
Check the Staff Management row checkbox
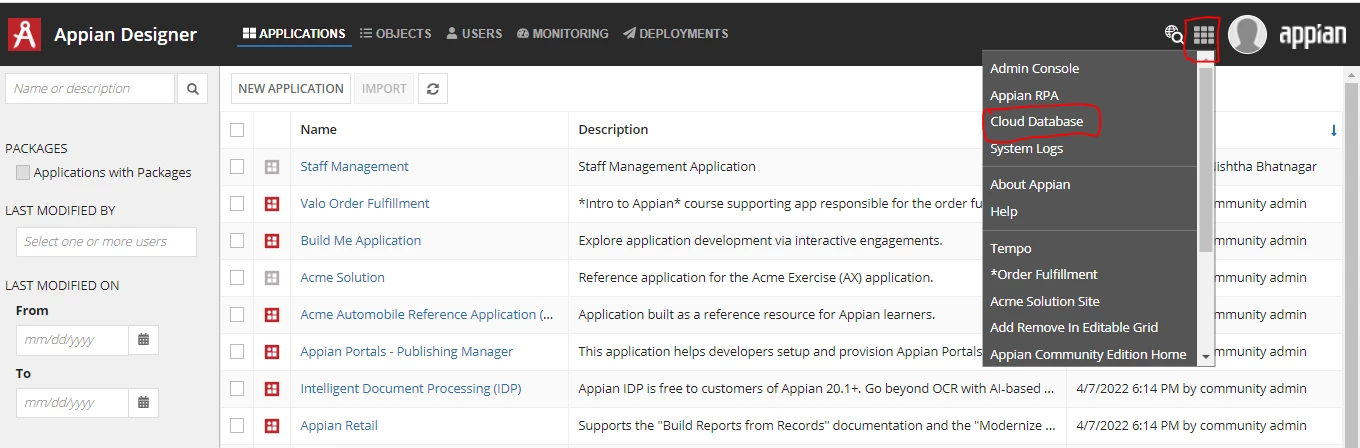237,167
